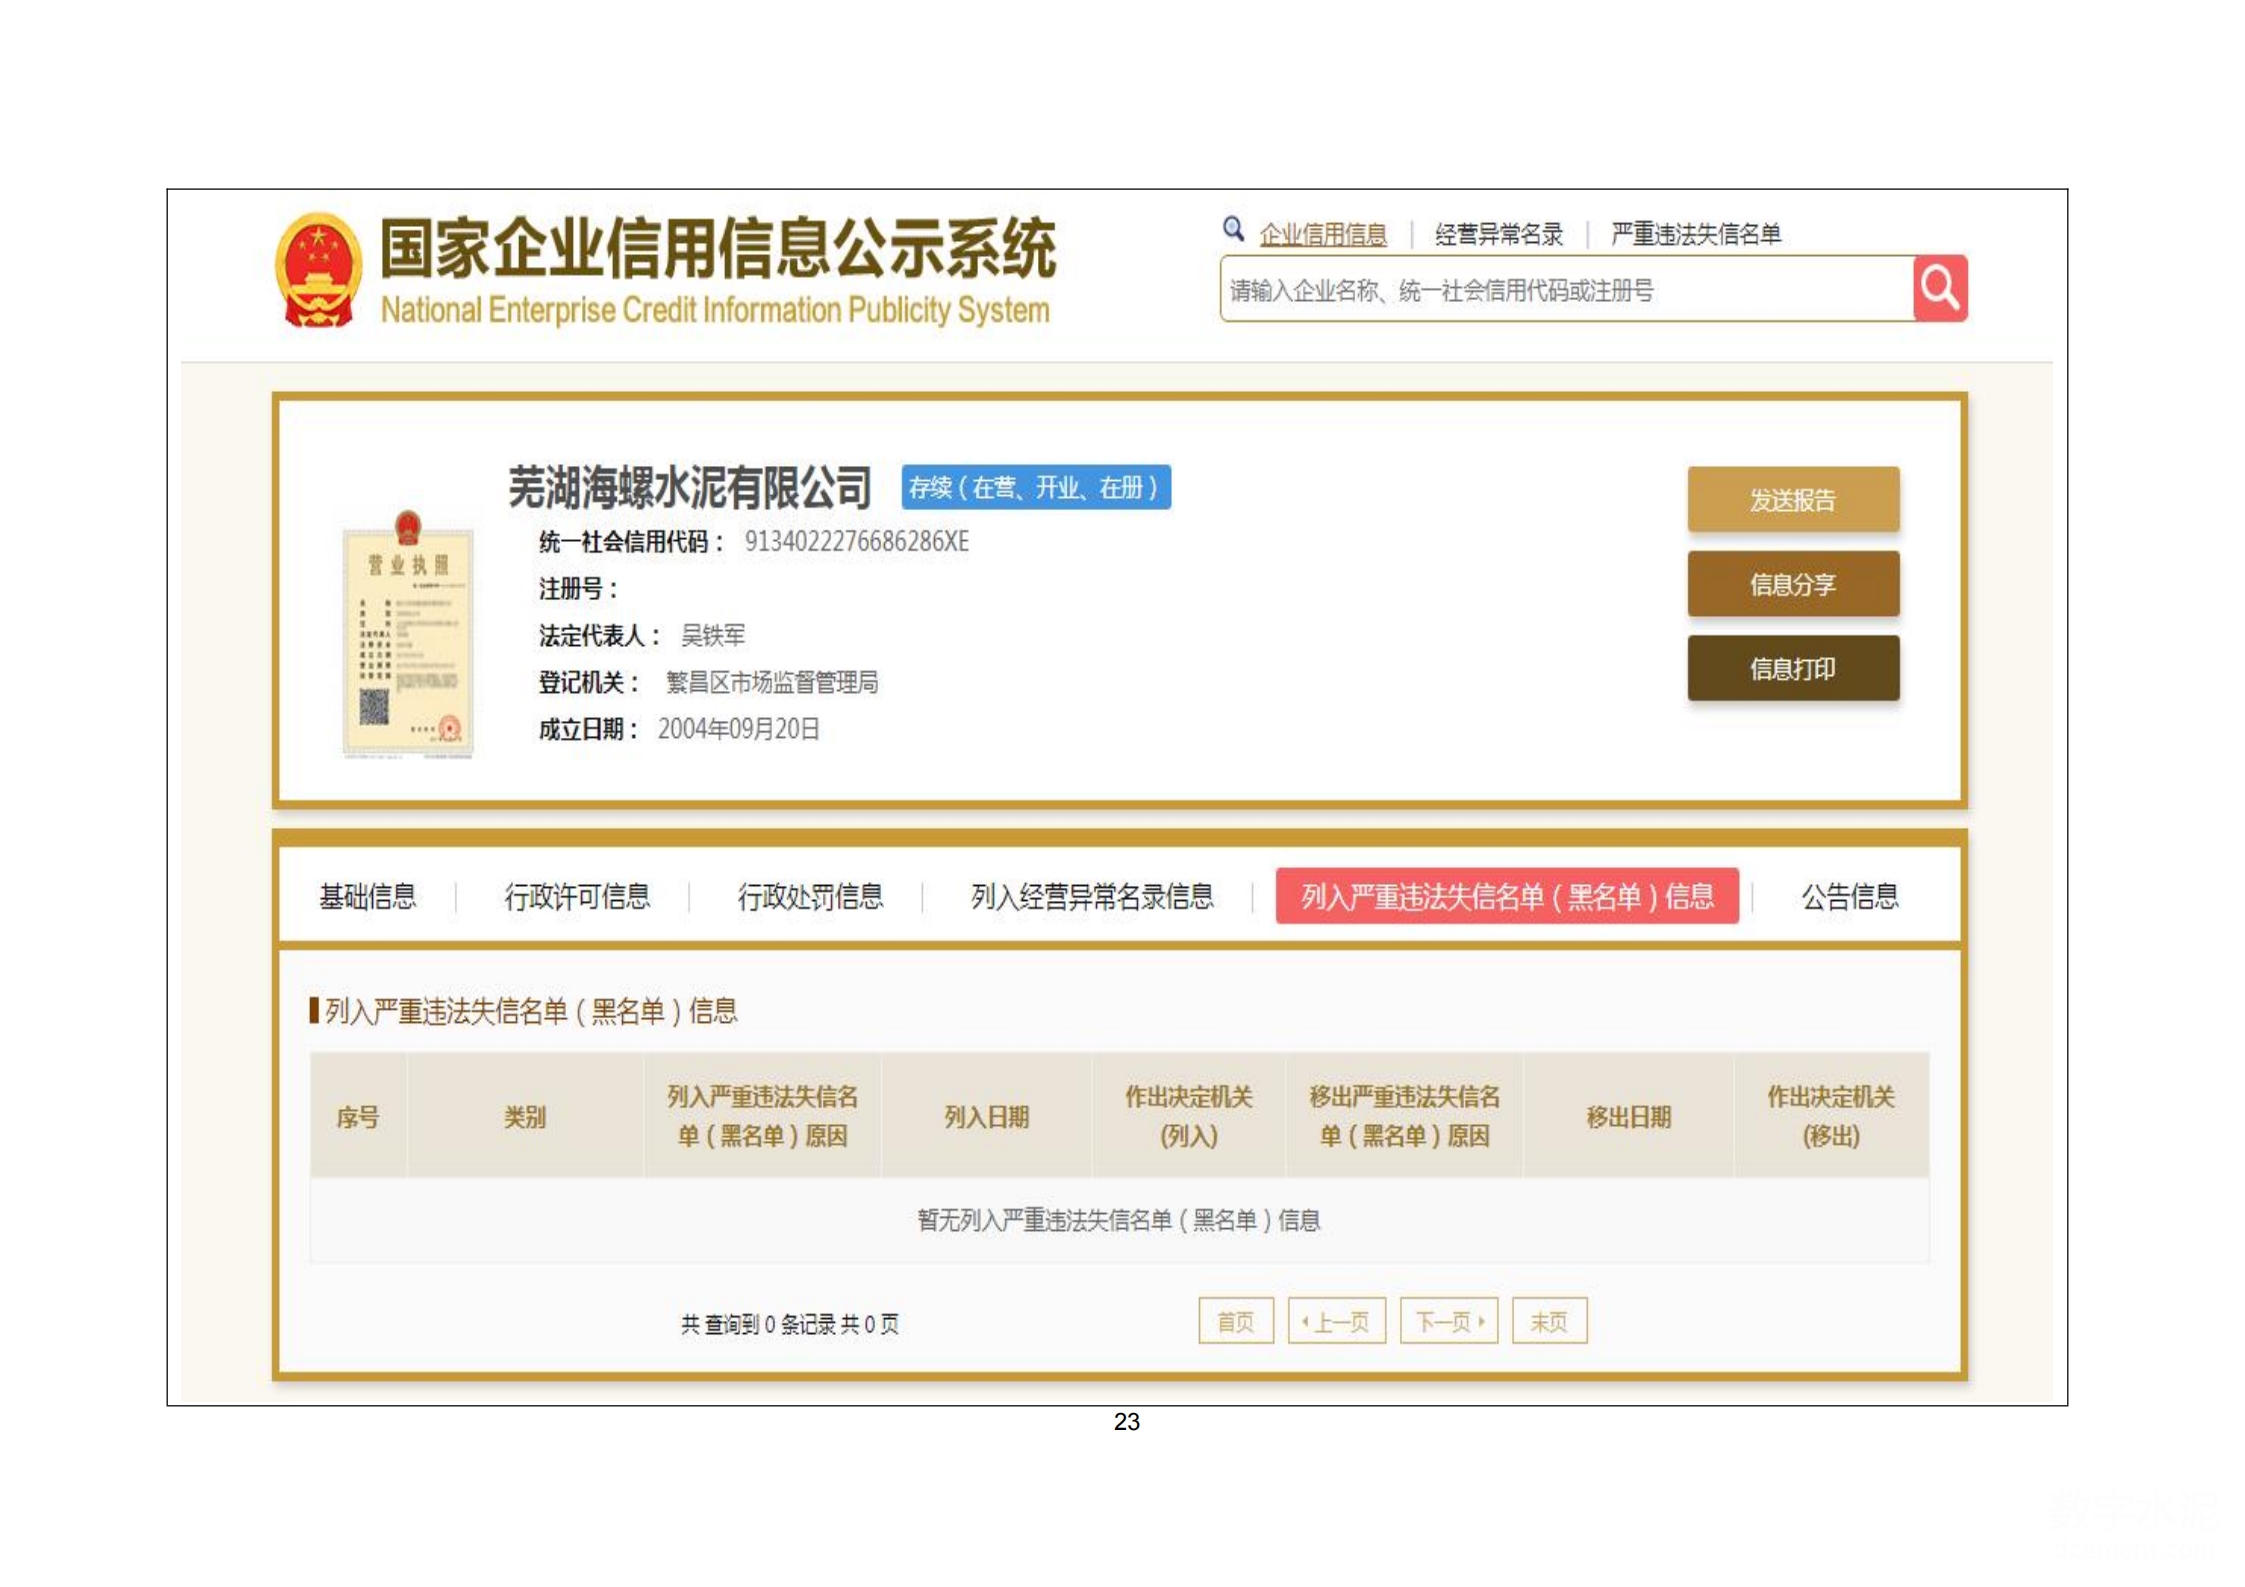
Task: Go to 首页 pagination button
Action: coord(1235,1321)
